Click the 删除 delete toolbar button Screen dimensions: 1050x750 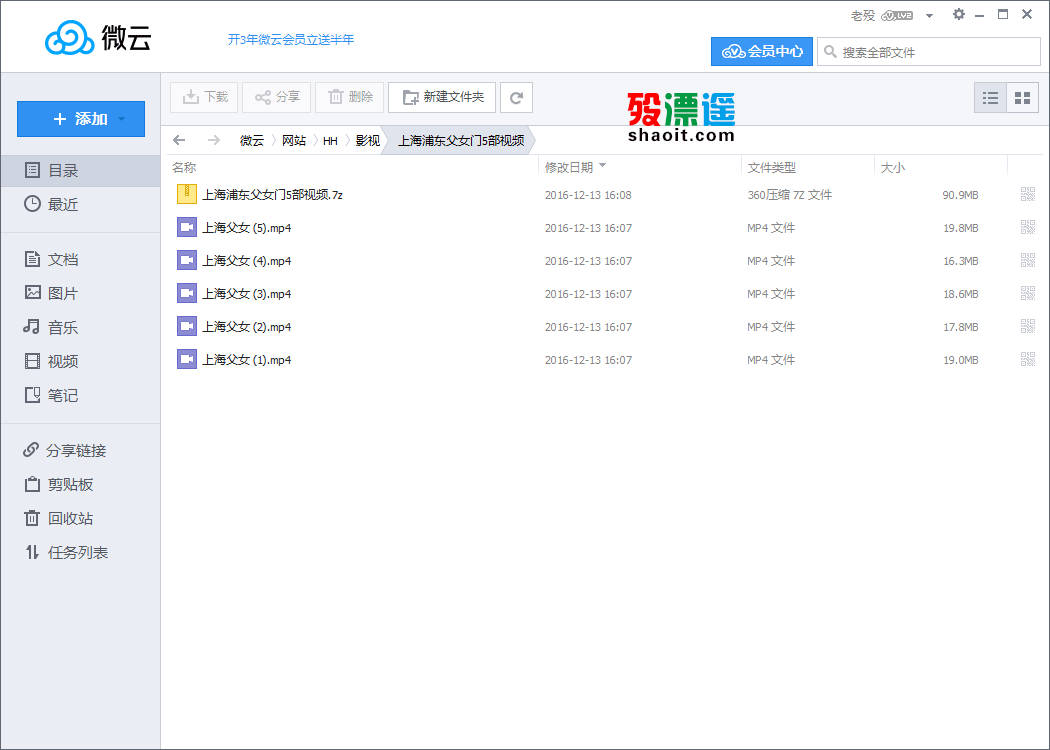(350, 97)
